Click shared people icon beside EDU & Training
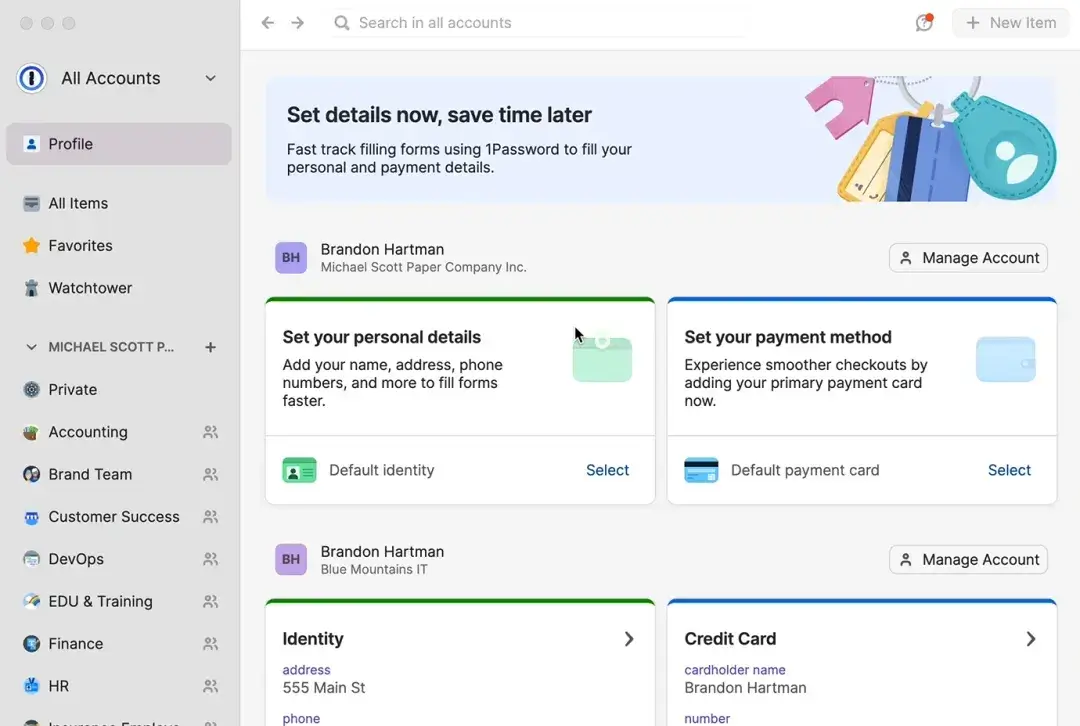Image resolution: width=1080 pixels, height=726 pixels. coord(211,601)
